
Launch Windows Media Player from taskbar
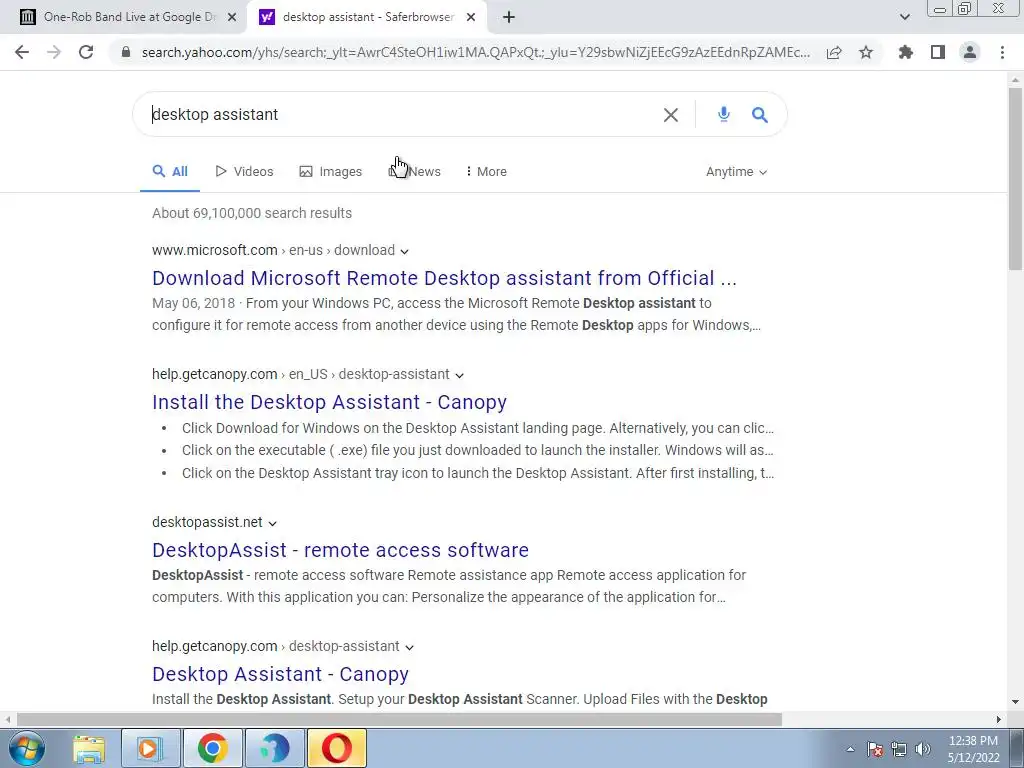click(x=150, y=748)
